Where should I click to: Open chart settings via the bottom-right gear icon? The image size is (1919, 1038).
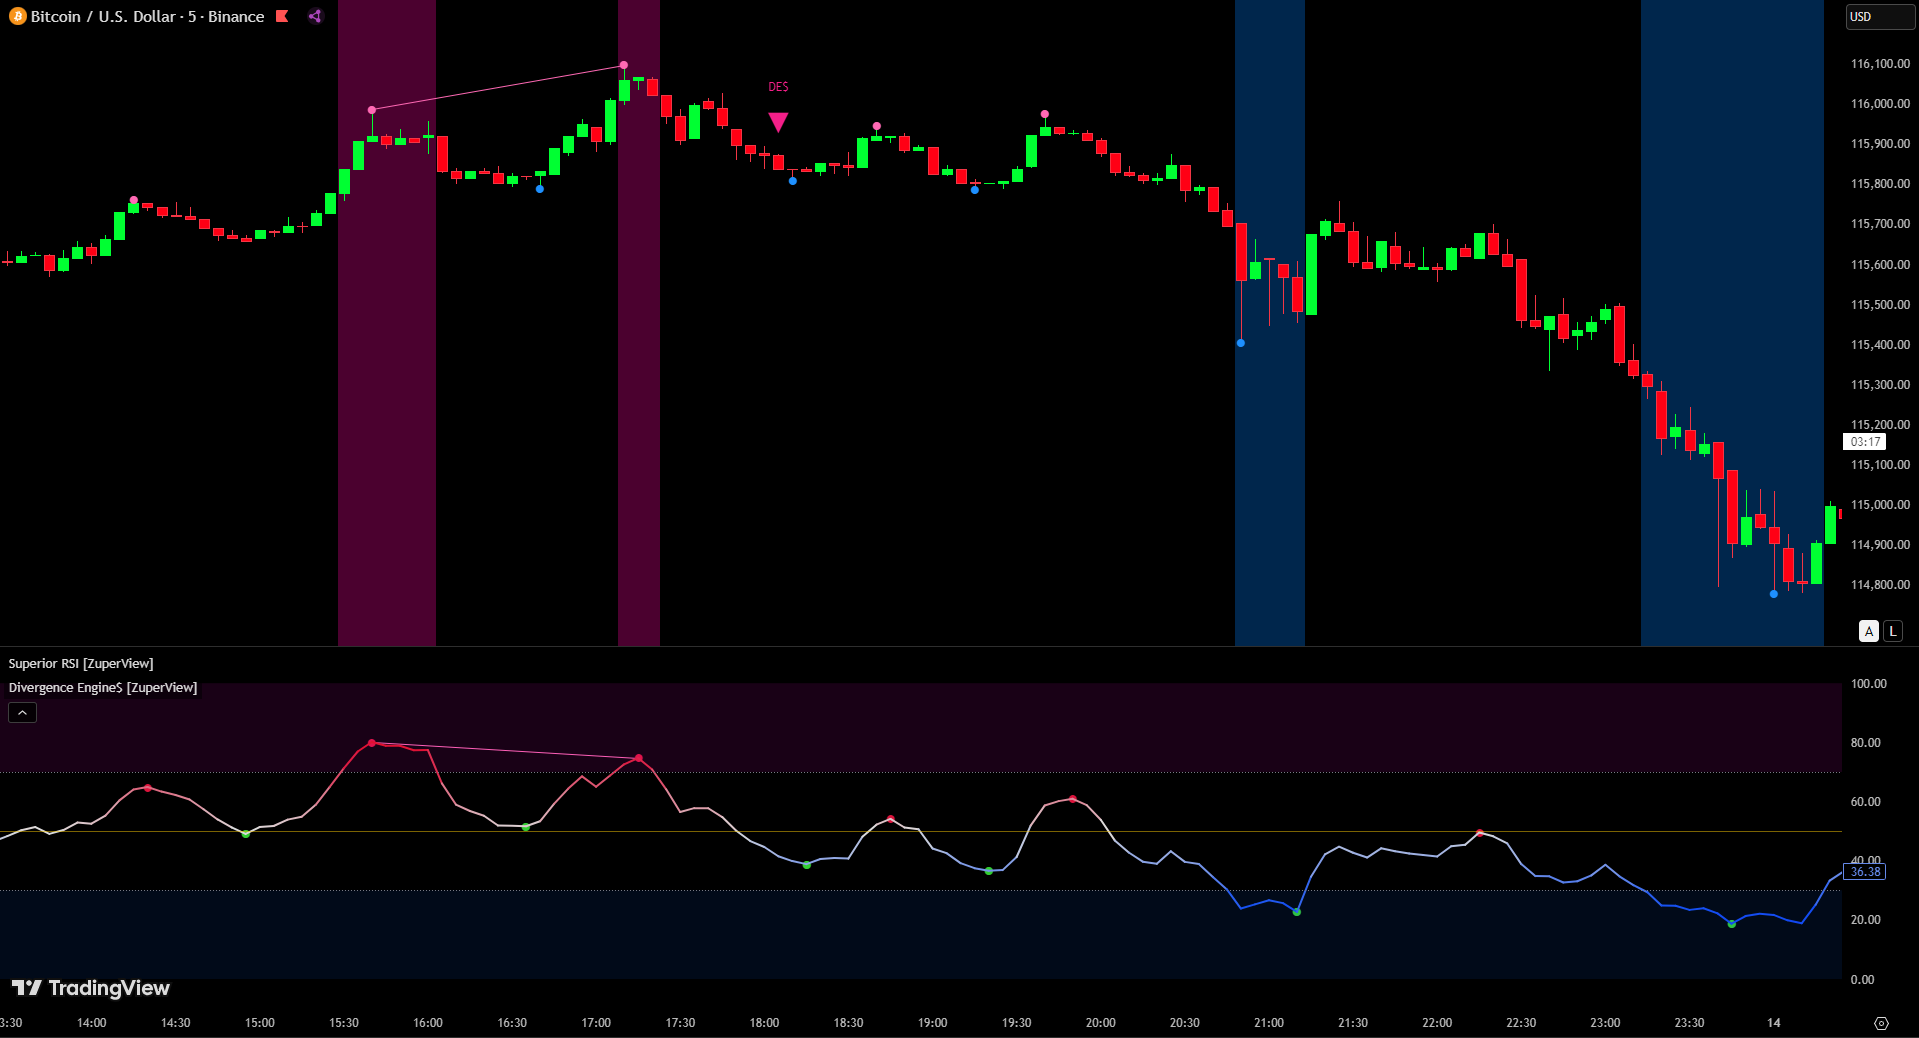tap(1881, 1023)
